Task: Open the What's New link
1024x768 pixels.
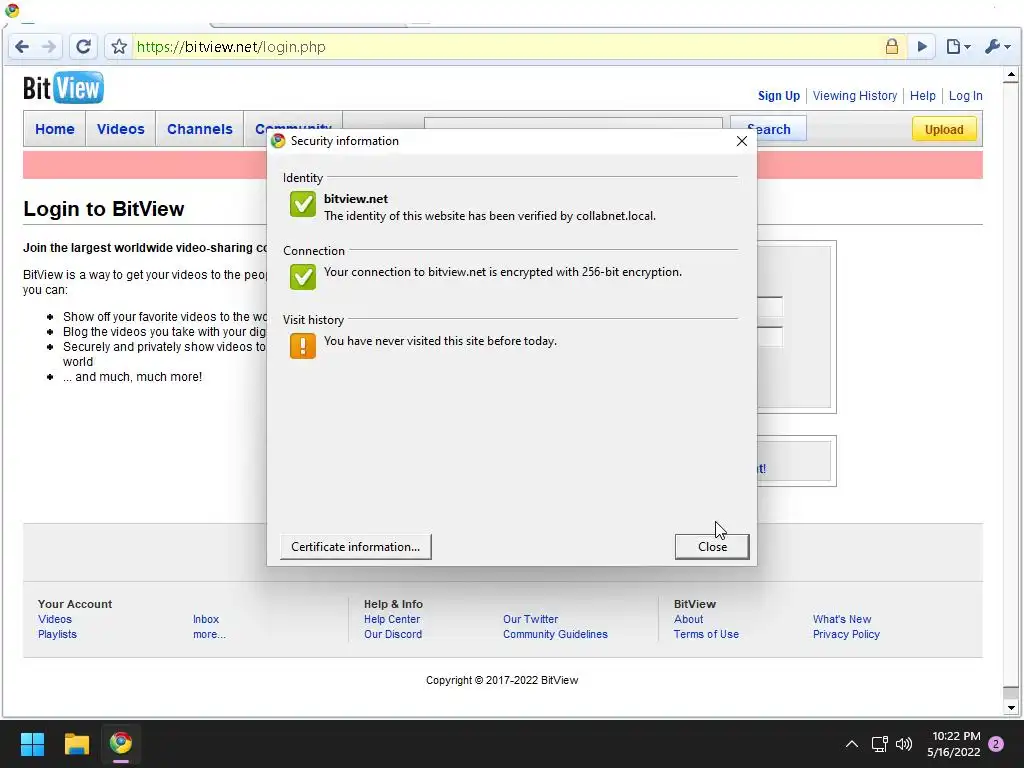Action: [842, 619]
